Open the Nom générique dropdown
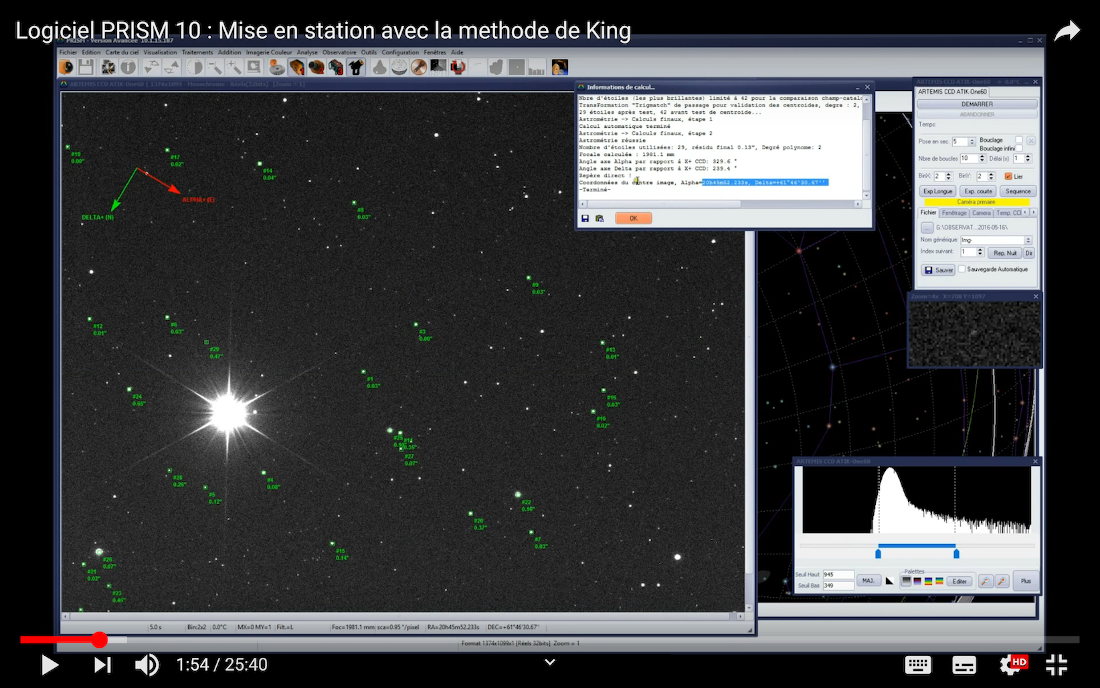Viewport: 1100px width, 688px height. pyautogui.click(x=1029, y=240)
